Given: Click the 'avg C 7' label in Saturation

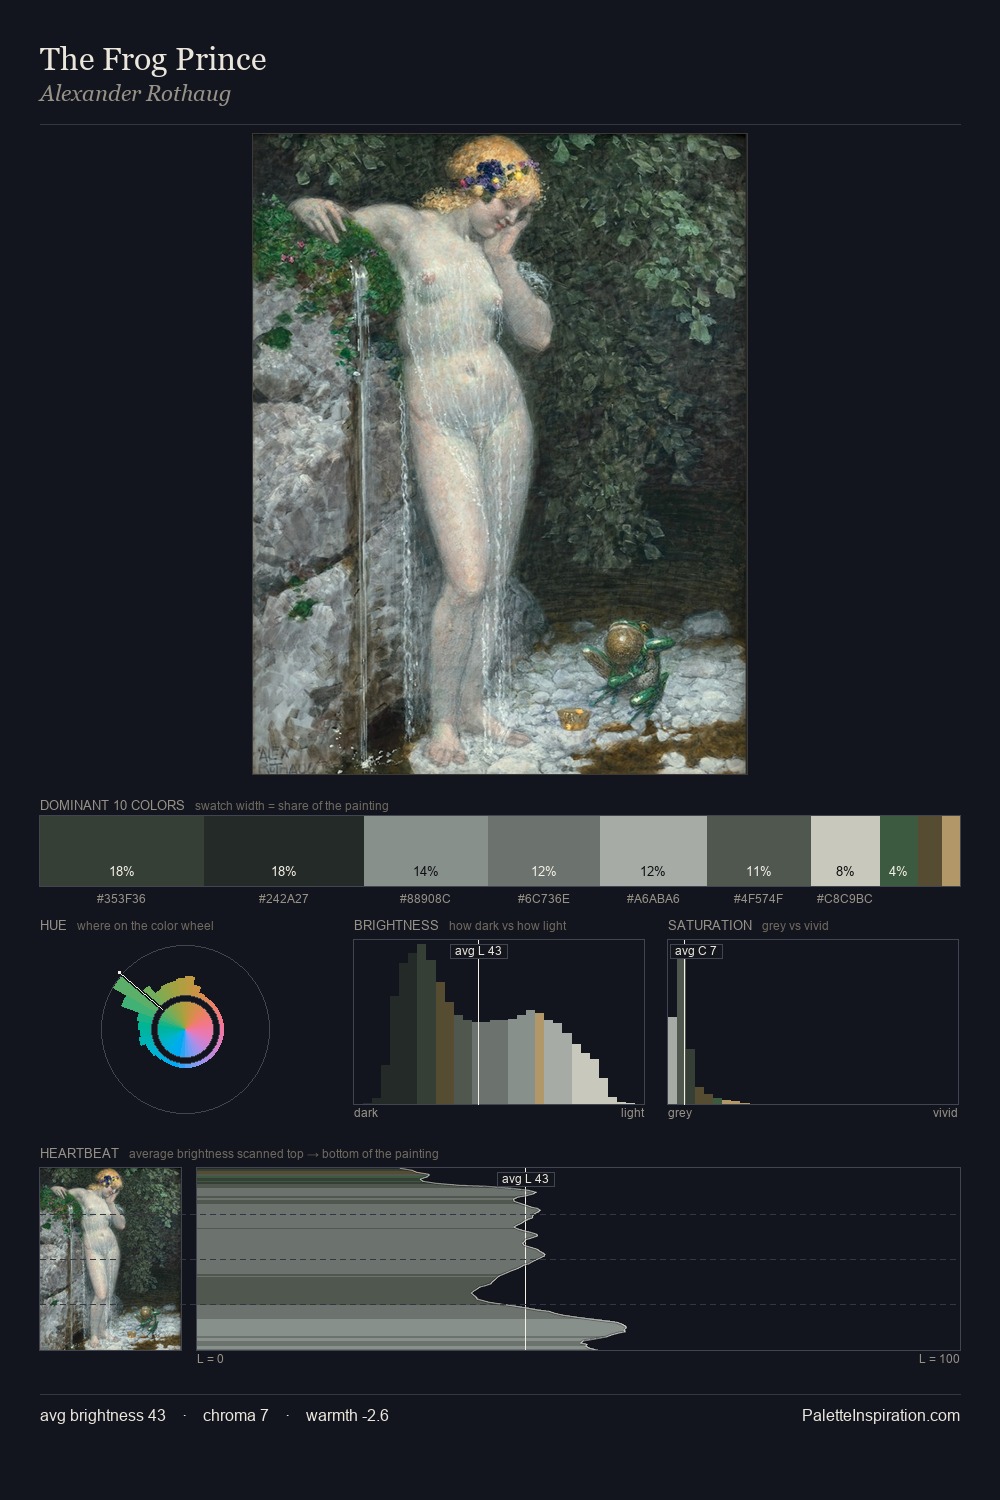Looking at the screenshot, I should pyautogui.click(x=696, y=951).
